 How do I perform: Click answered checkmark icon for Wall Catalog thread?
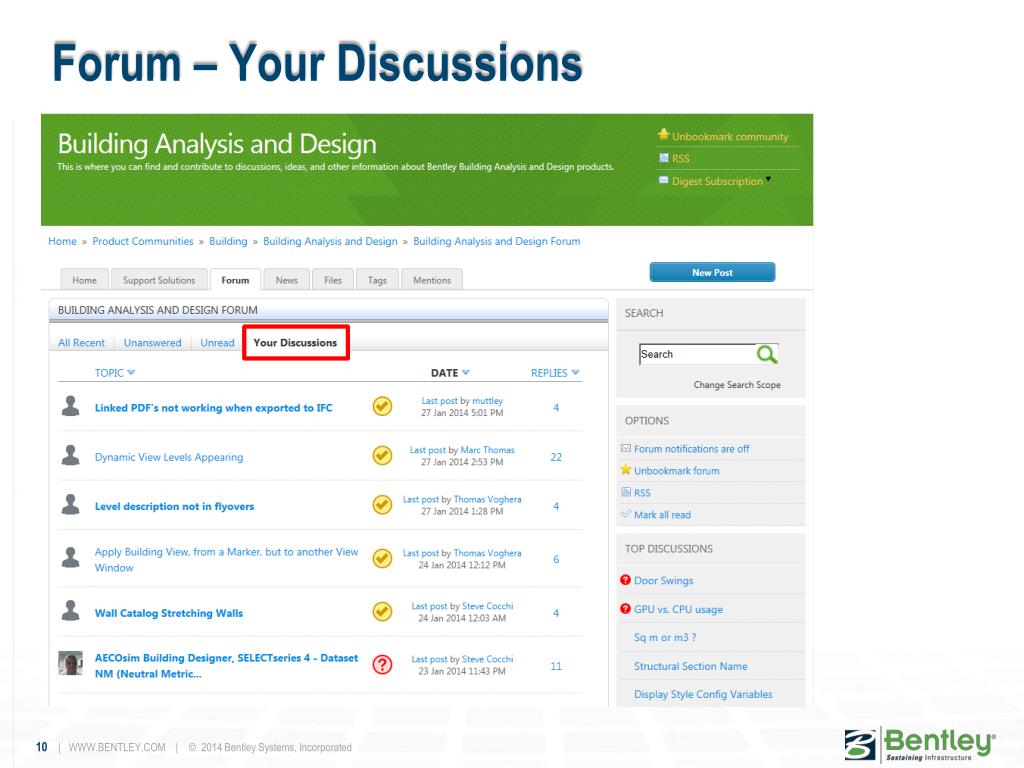click(x=382, y=611)
